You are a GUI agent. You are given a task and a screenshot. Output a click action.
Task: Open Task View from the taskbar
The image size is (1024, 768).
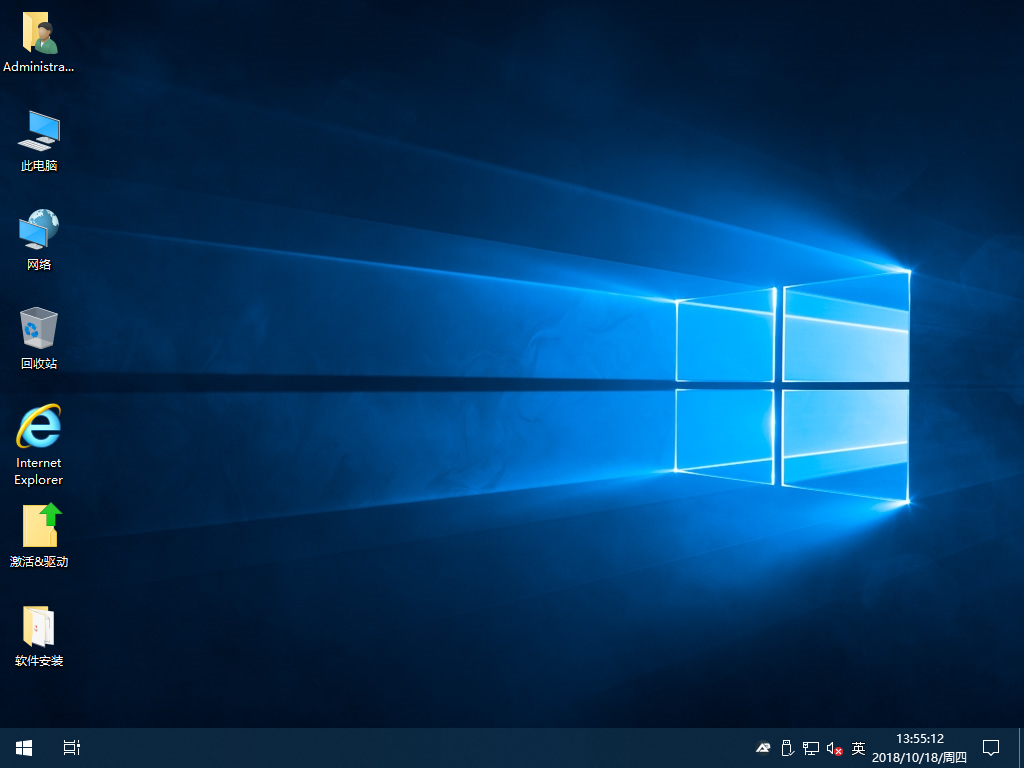click(x=72, y=747)
